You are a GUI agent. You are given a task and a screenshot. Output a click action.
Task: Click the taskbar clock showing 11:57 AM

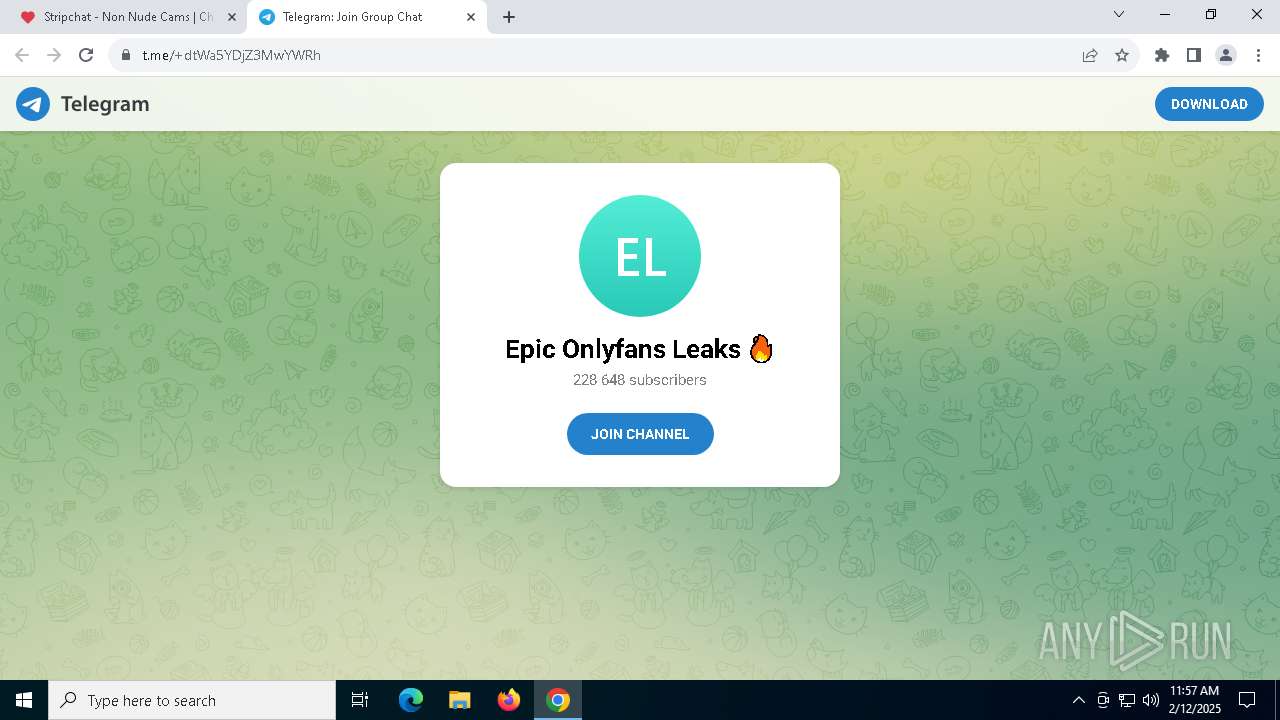pos(1195,700)
